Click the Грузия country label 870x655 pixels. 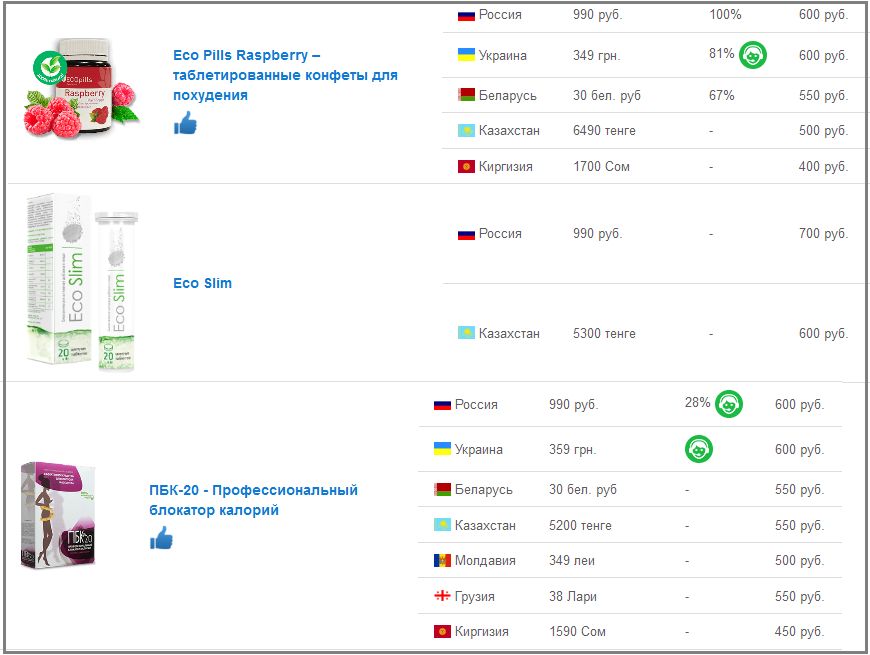pos(475,596)
